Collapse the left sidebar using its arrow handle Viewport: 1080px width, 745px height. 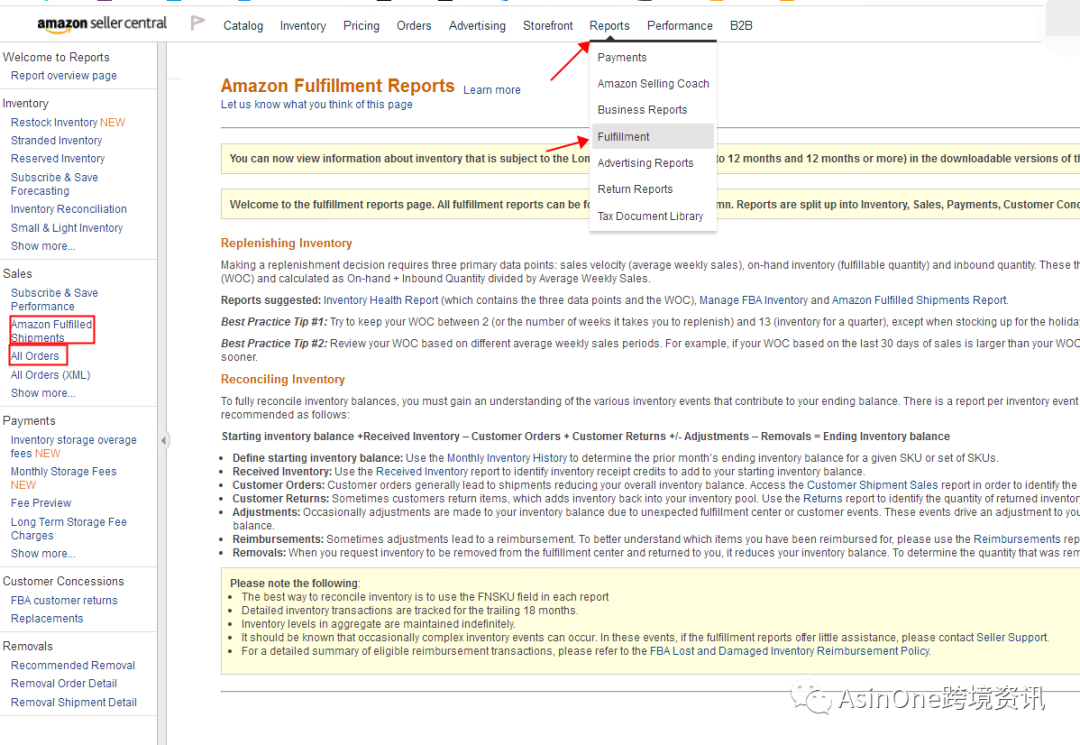[x=163, y=440]
